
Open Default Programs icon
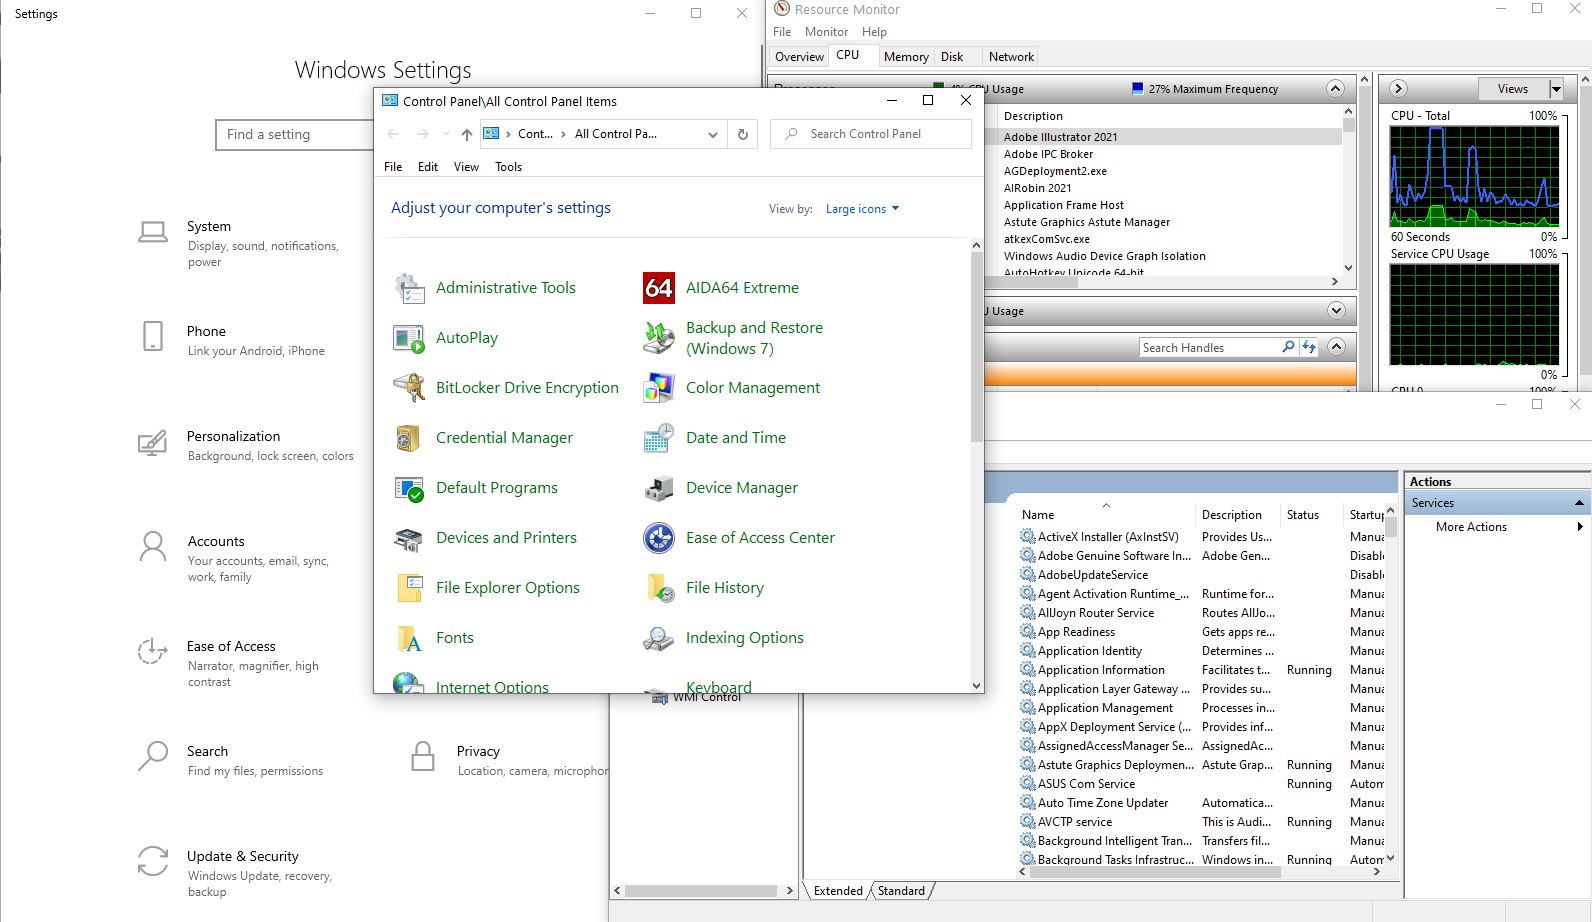point(409,488)
